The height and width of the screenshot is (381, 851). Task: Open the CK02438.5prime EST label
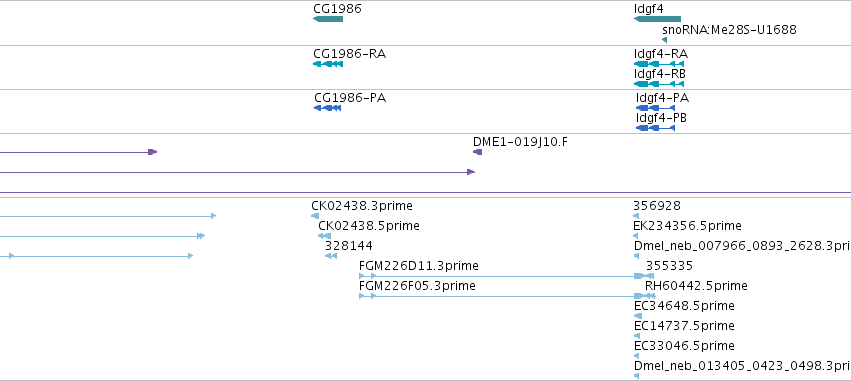[x=369, y=226]
